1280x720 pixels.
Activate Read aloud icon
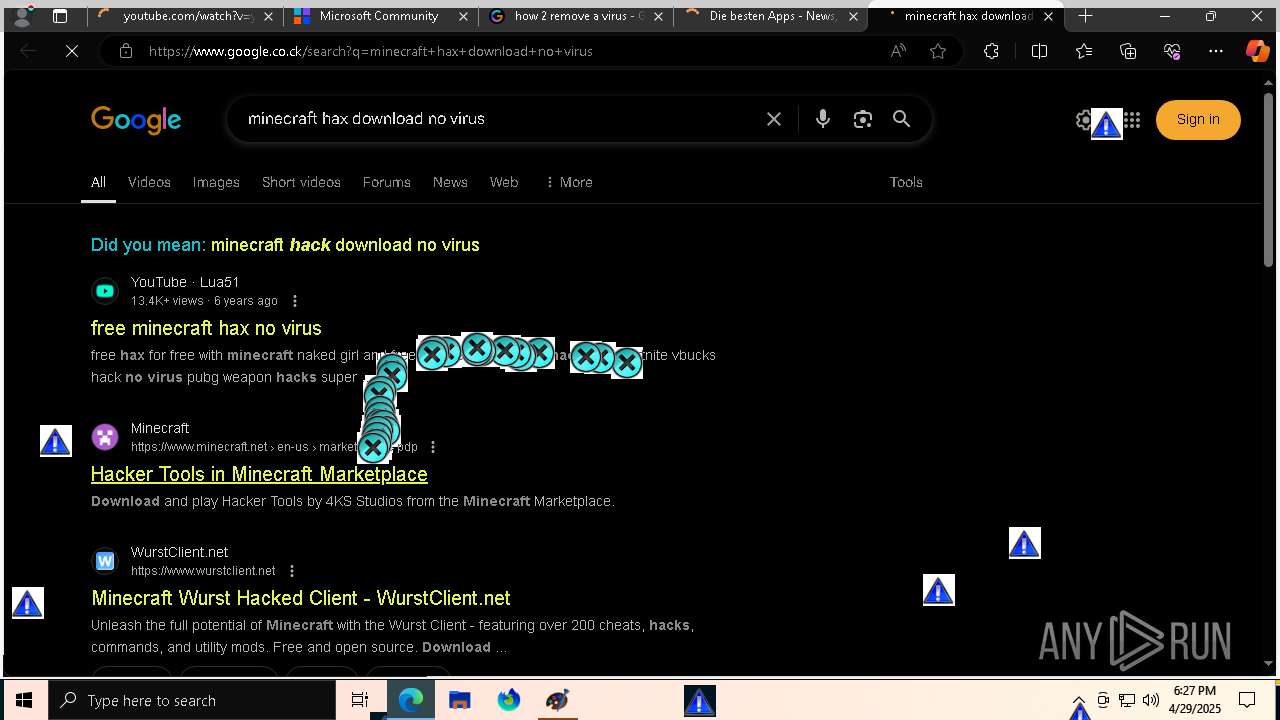click(x=898, y=51)
